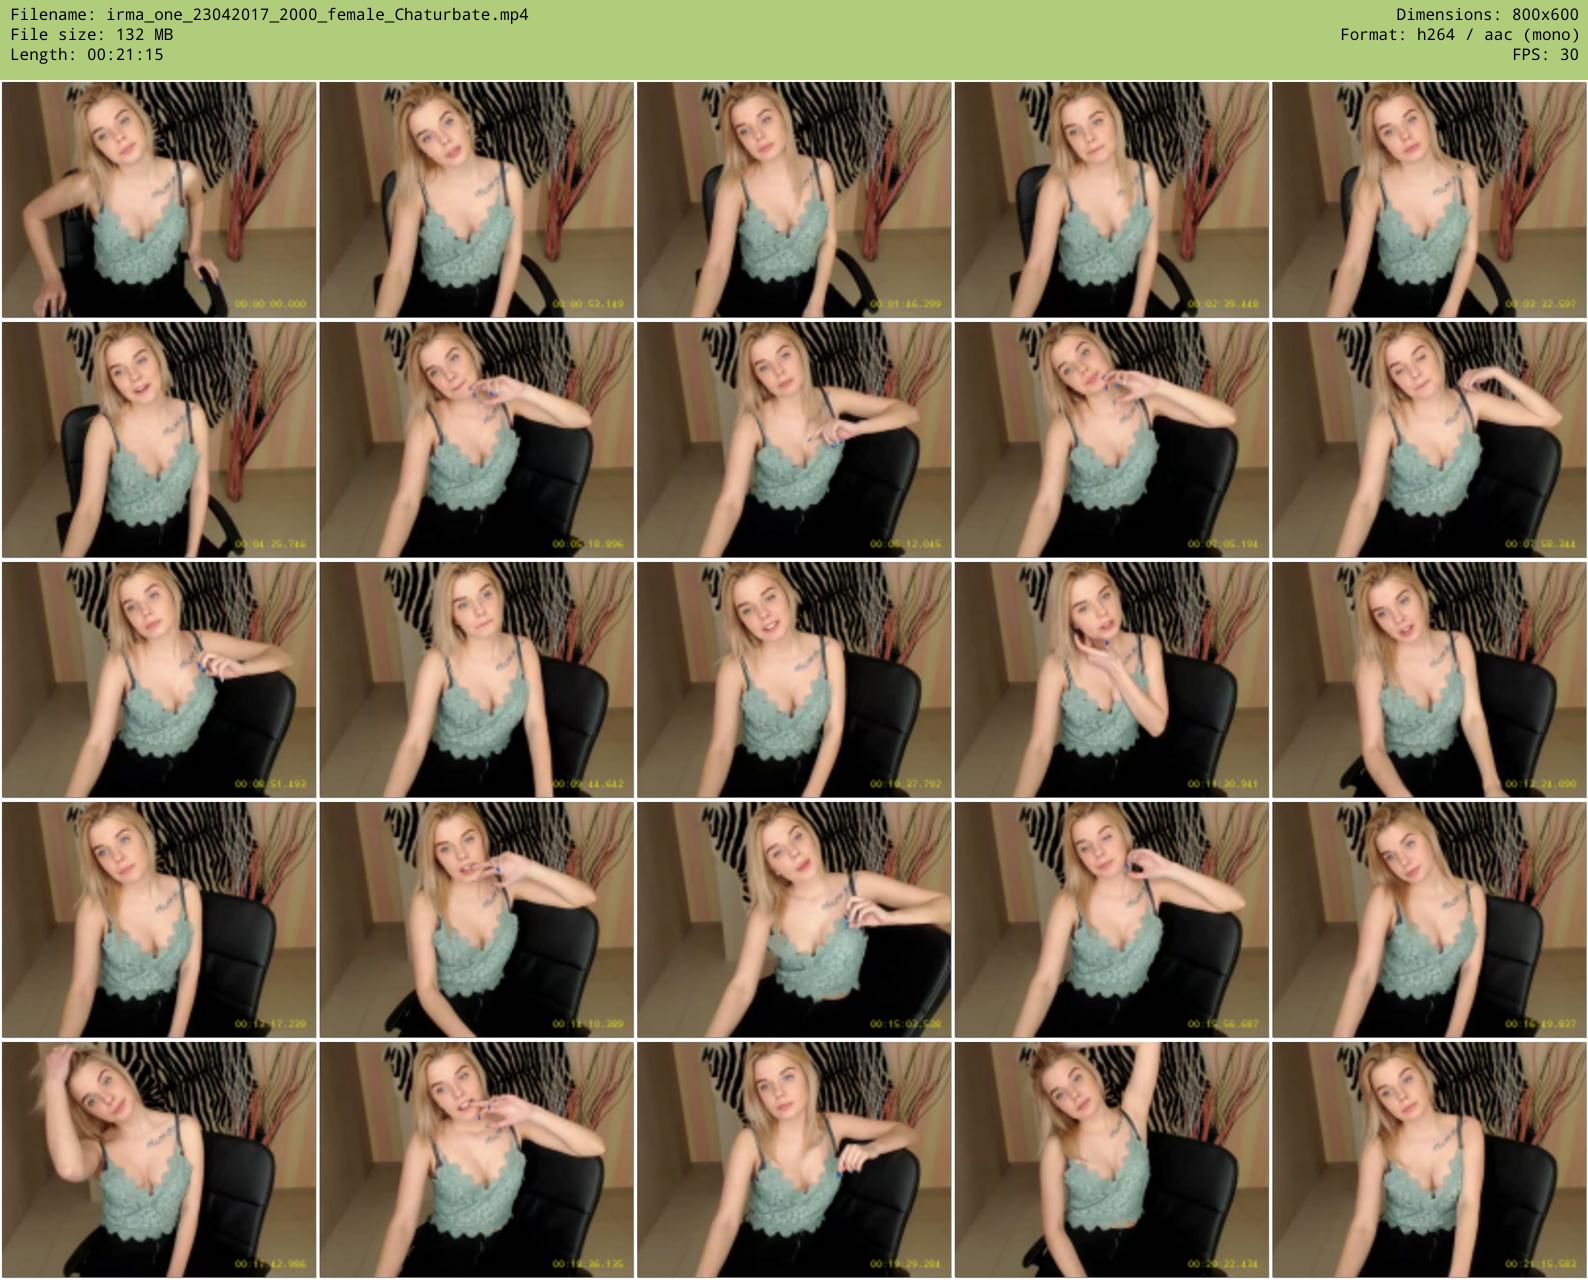Image resolution: width=1588 pixels, height=1280 pixels.
Task: Click the middle thumbnail of the fourth row
Action: pos(794,920)
